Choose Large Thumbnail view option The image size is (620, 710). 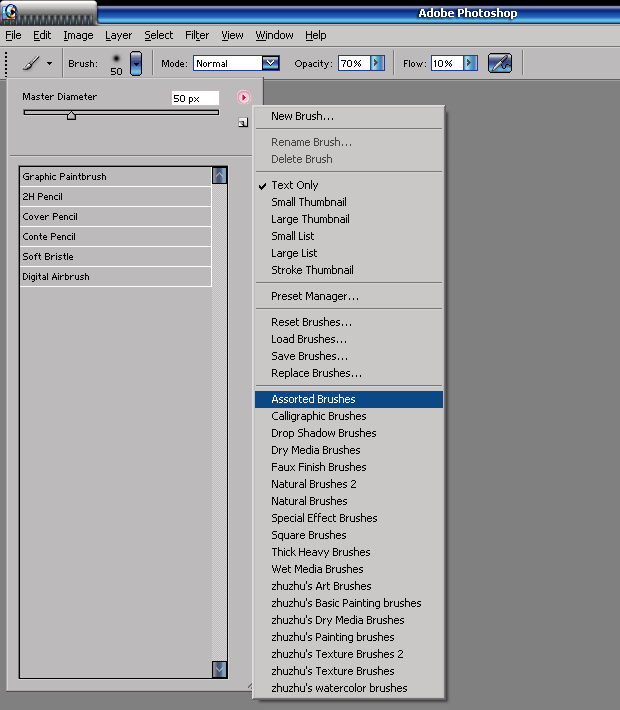[349, 219]
